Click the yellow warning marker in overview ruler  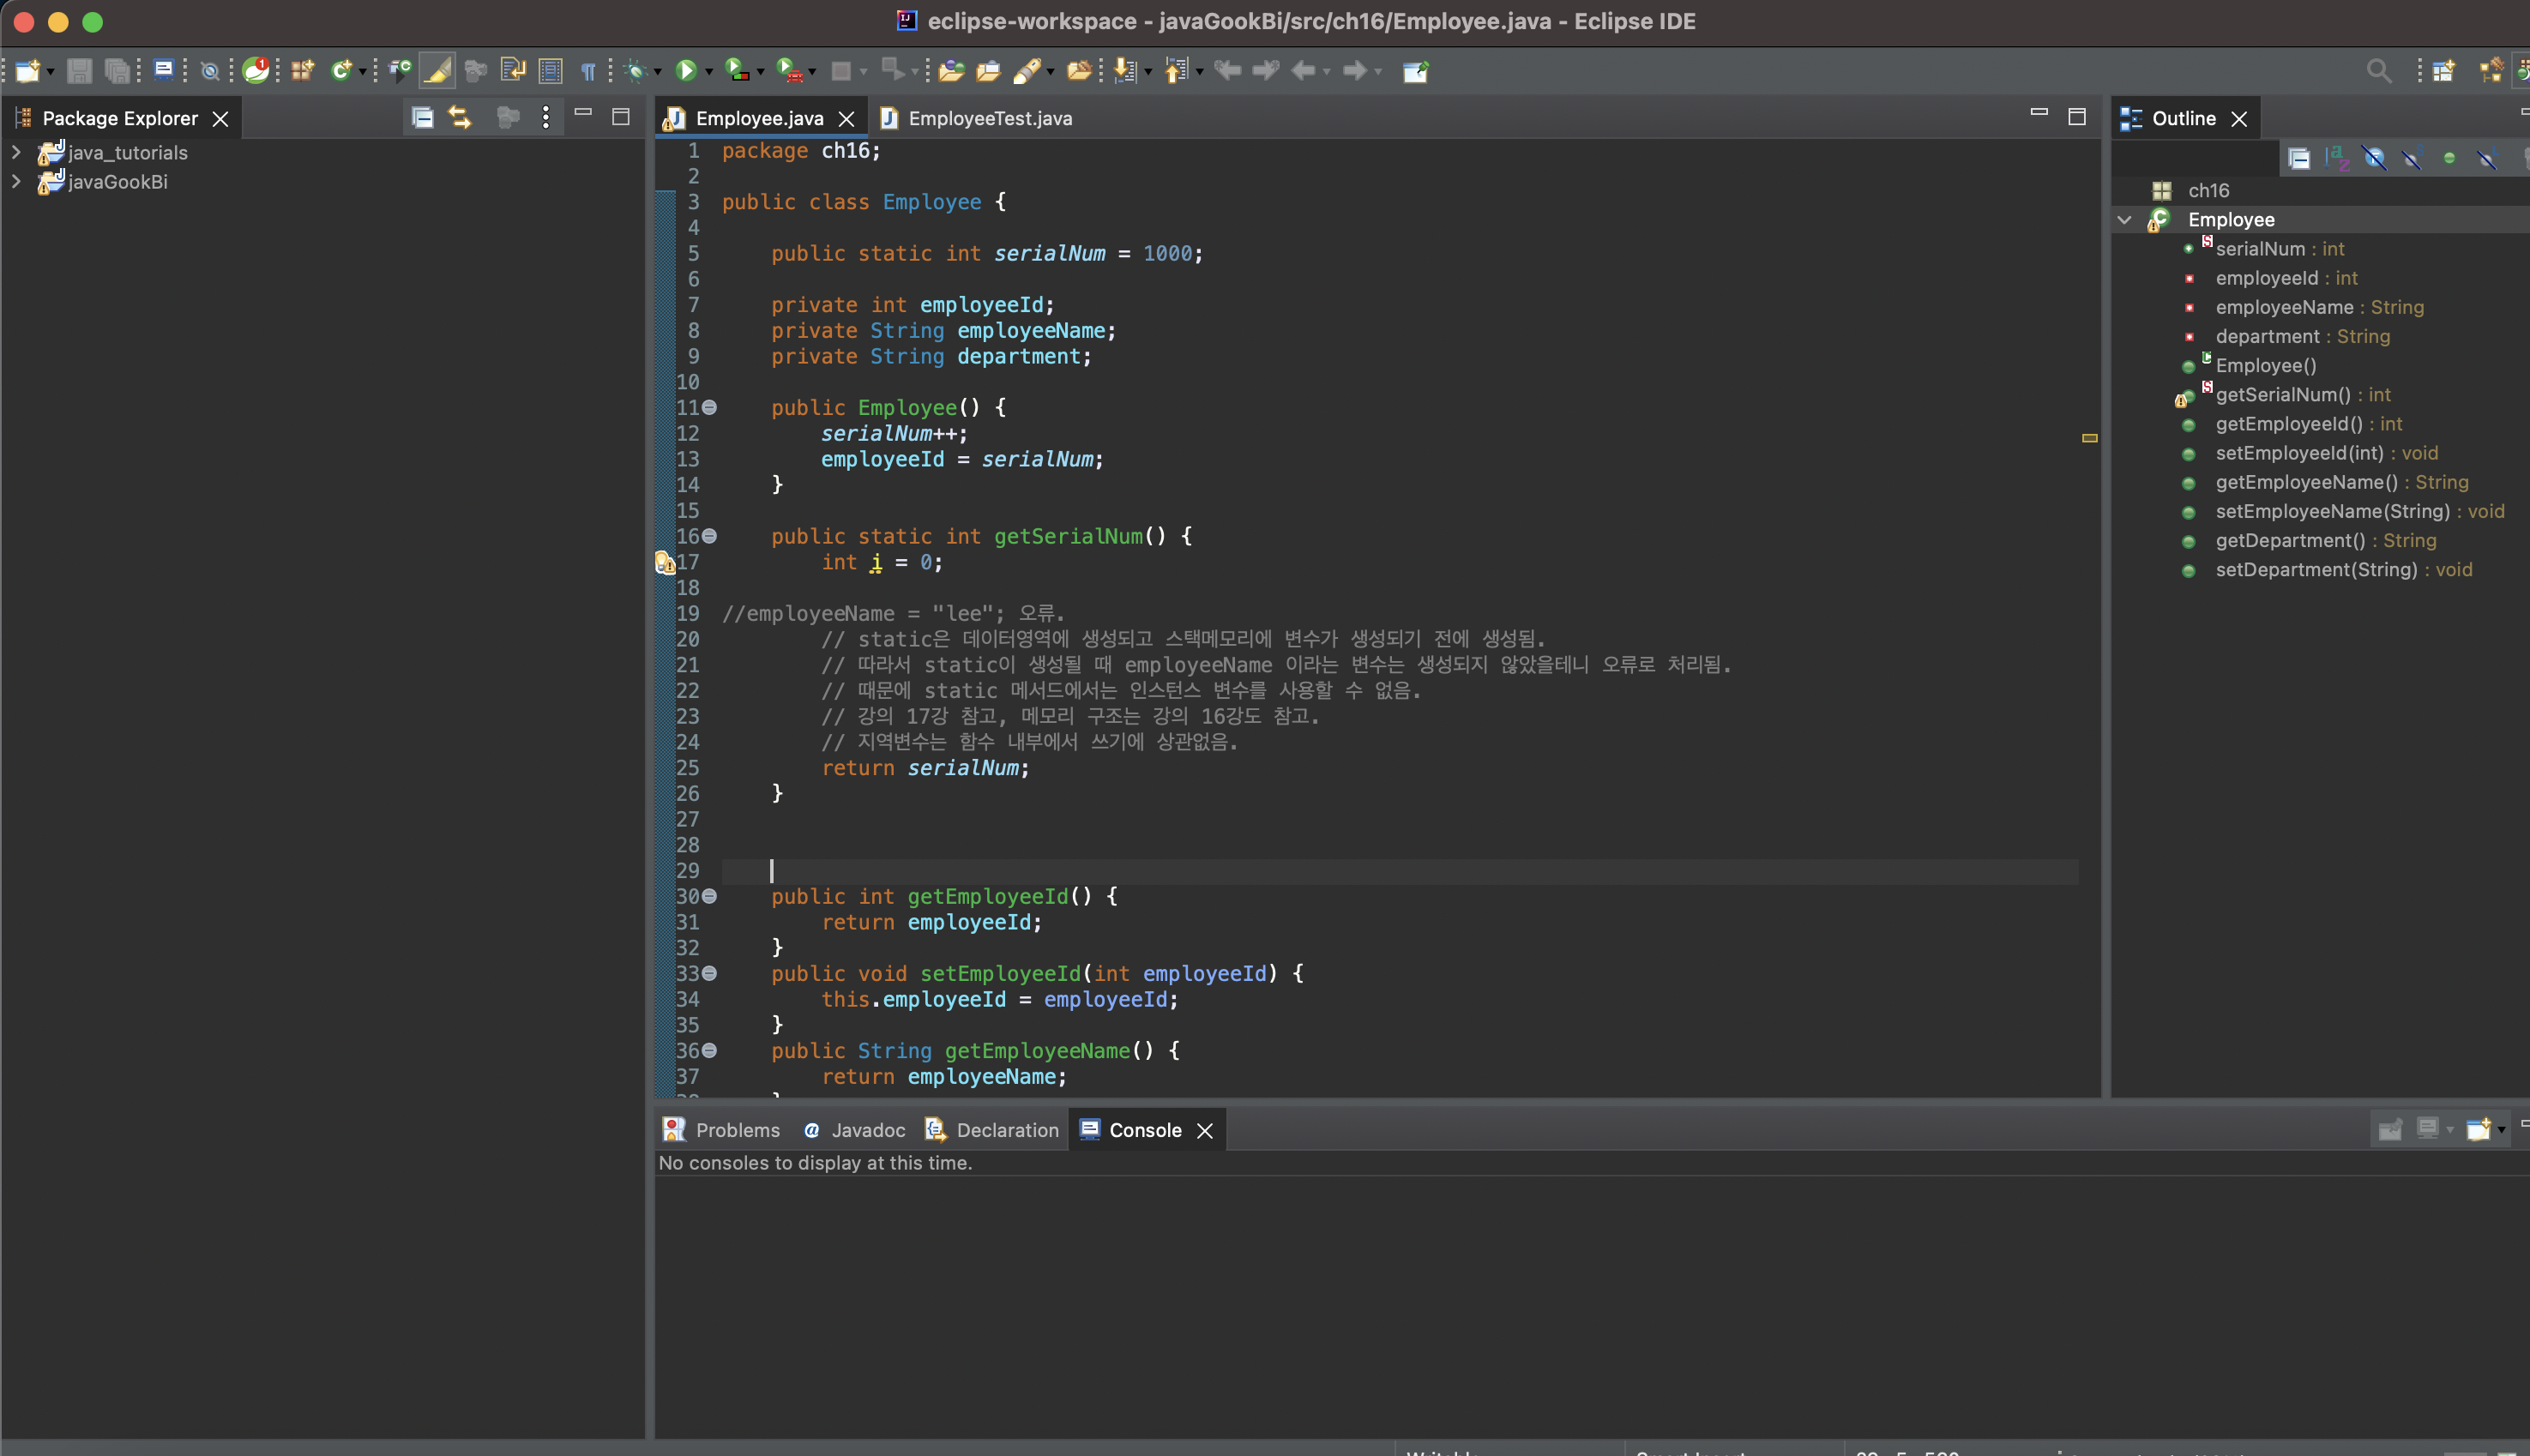pyautogui.click(x=2089, y=438)
